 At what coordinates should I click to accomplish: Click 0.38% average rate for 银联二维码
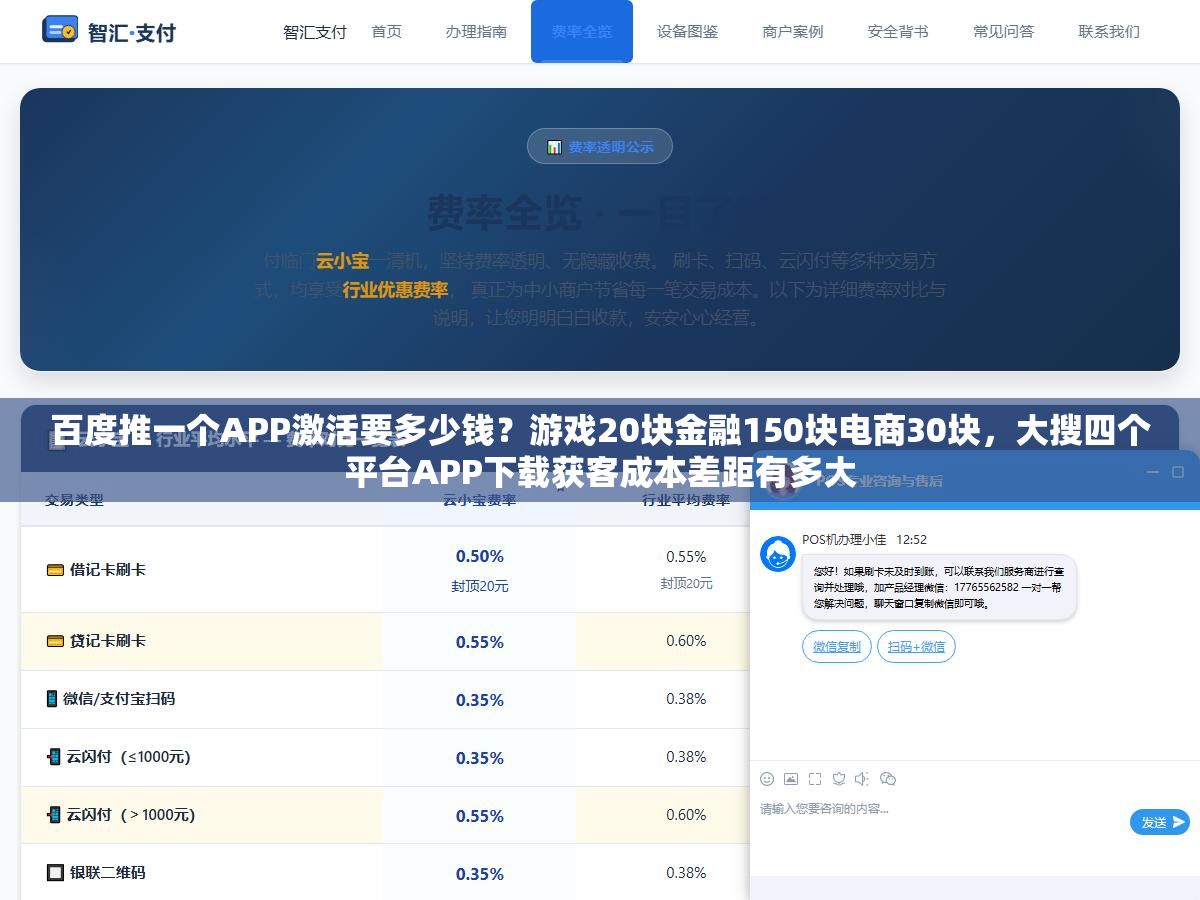(686, 873)
